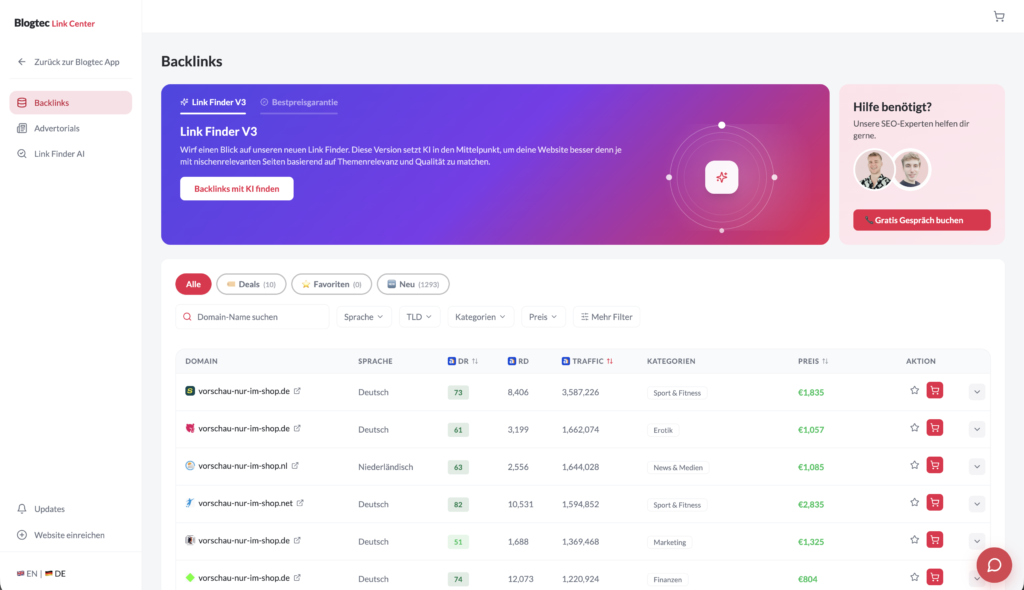Show Favoriten (0) listings

point(332,284)
